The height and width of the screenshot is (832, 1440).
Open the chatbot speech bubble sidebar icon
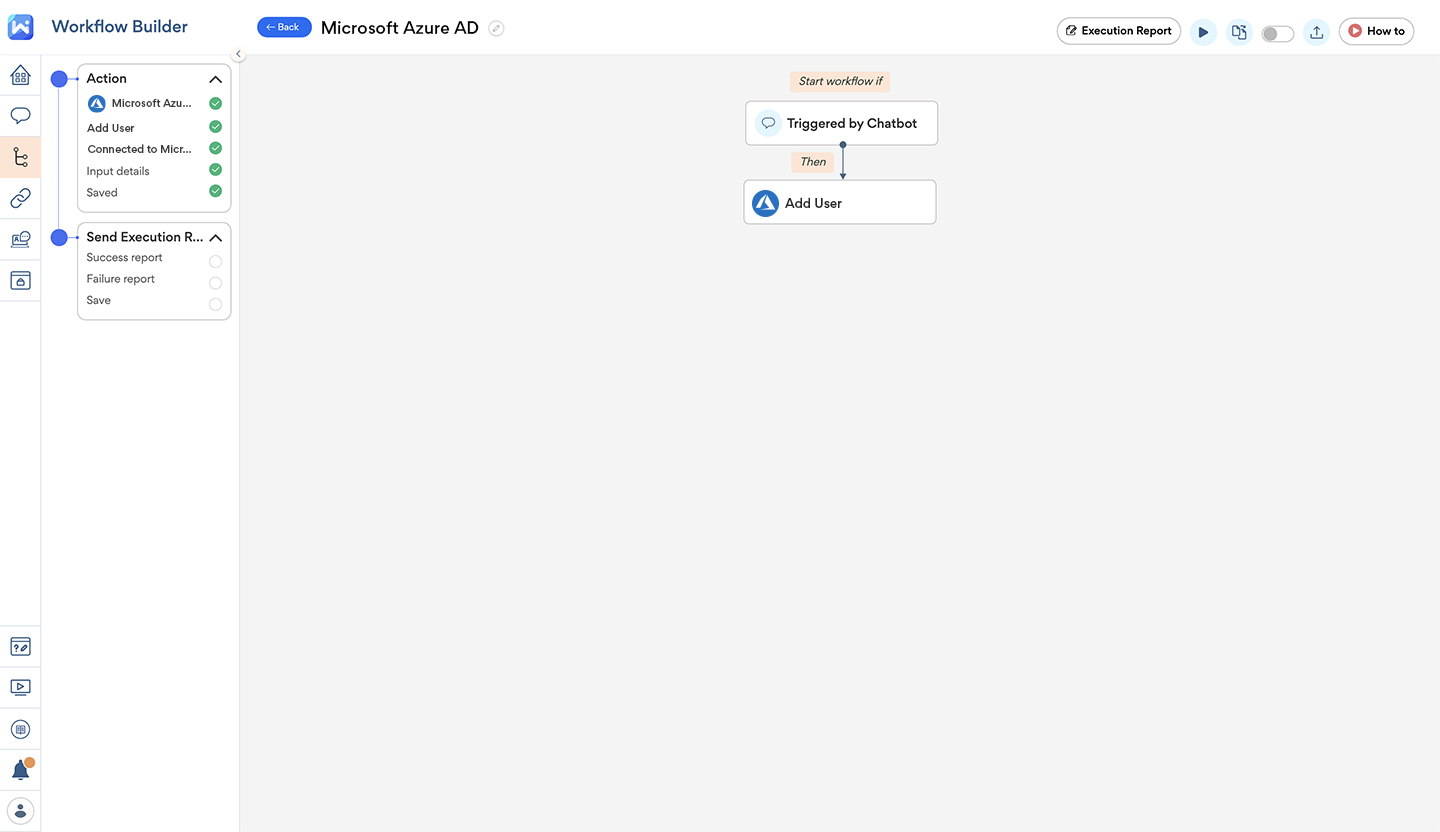point(20,116)
